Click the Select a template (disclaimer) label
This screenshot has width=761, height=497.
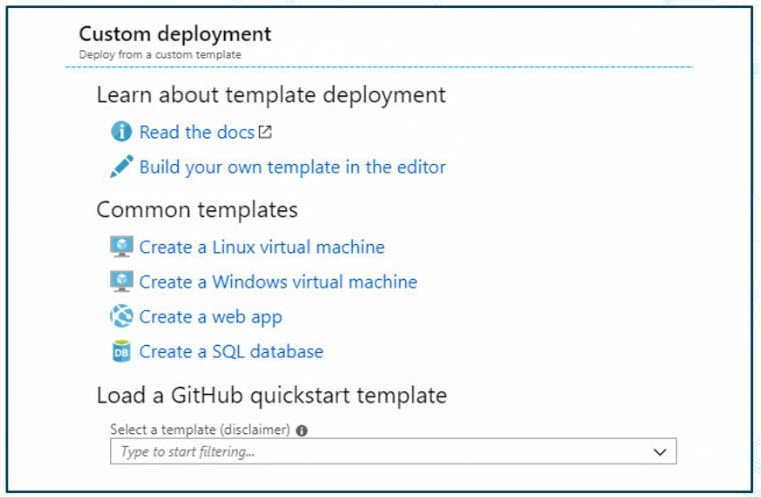(200, 430)
